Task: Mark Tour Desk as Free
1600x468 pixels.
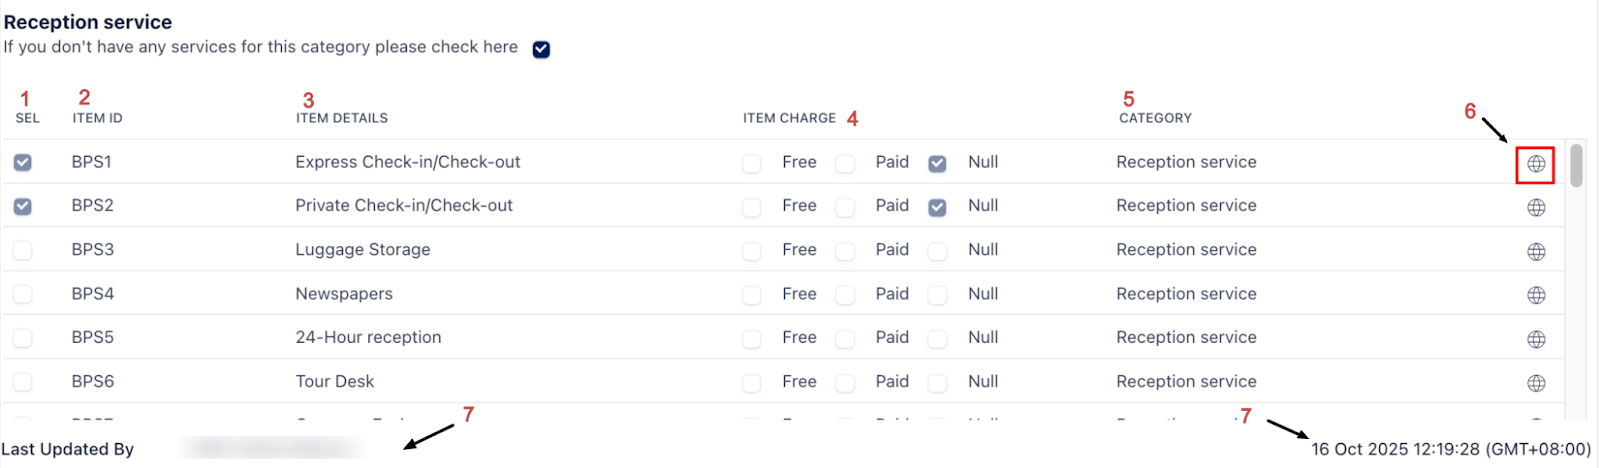Action: (752, 383)
